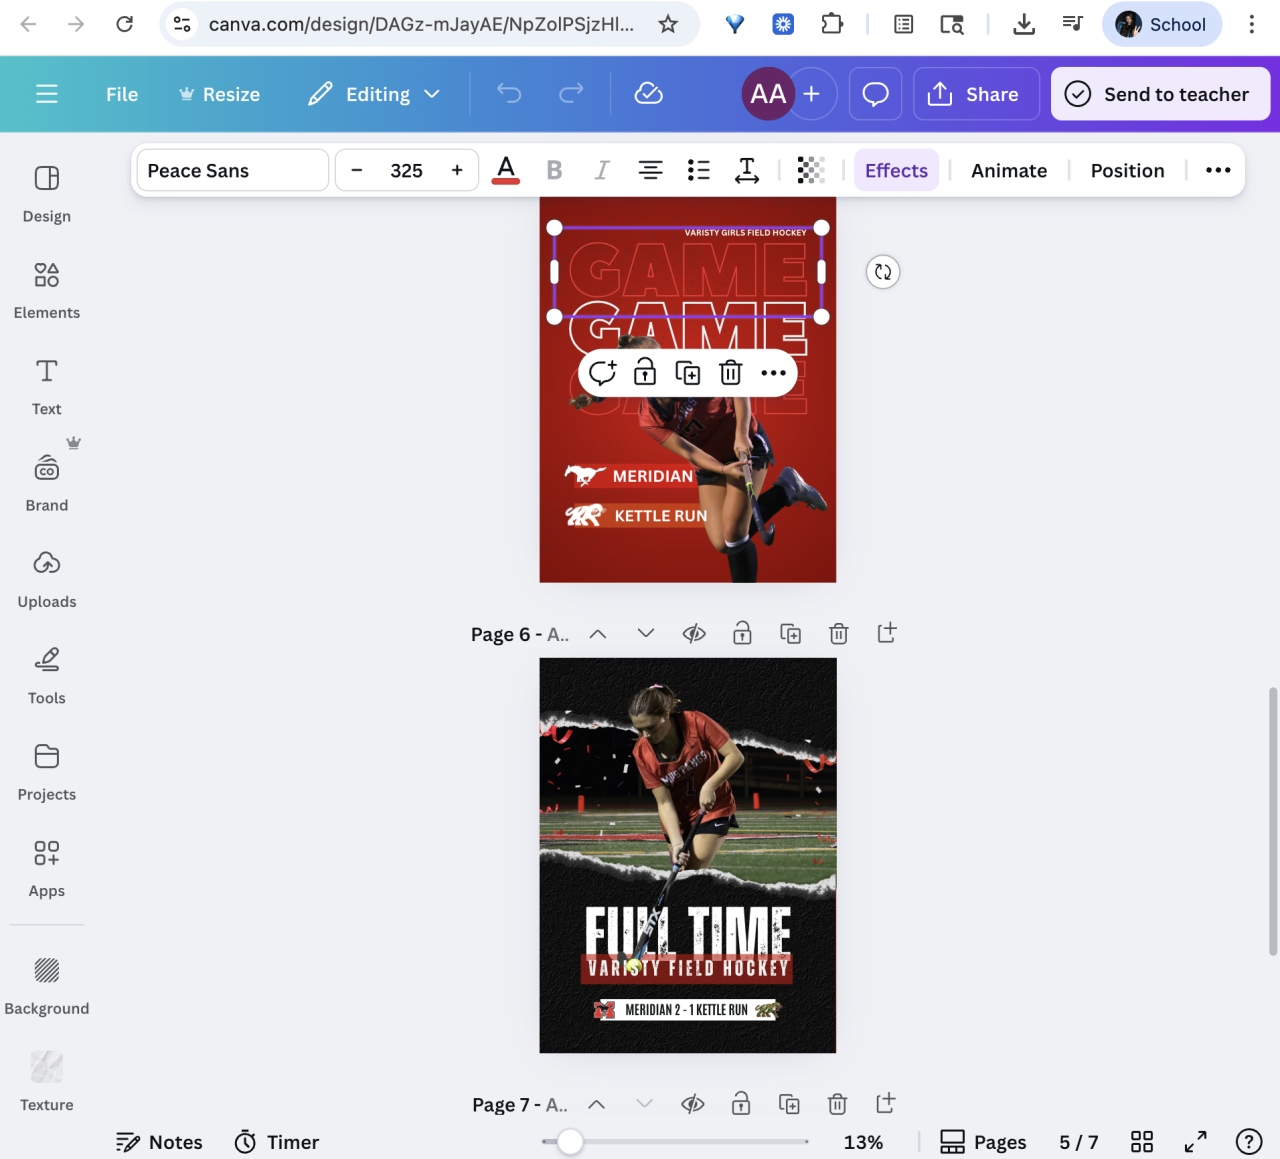Lock Page 7
This screenshot has height=1159, width=1280.
pyautogui.click(x=741, y=1105)
